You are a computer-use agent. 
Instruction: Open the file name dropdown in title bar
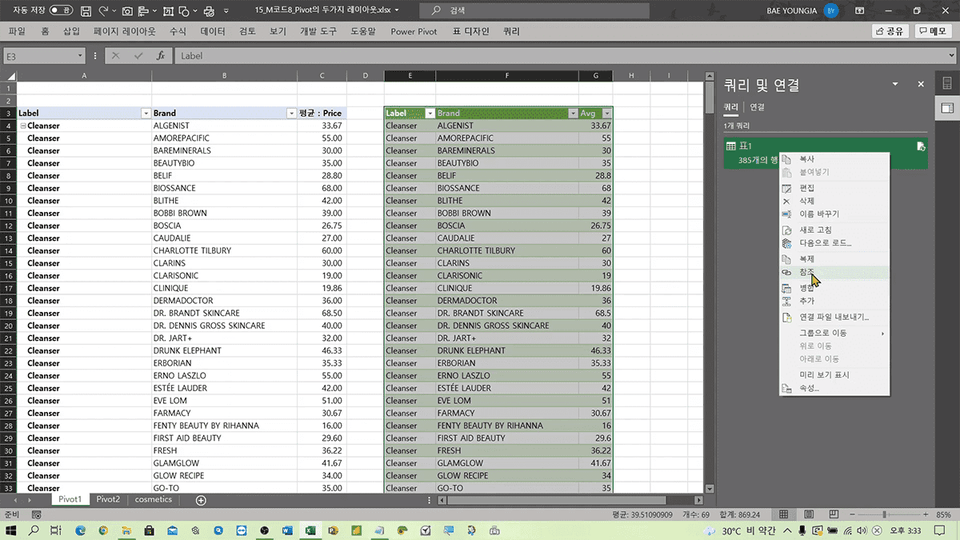(x=397, y=10)
